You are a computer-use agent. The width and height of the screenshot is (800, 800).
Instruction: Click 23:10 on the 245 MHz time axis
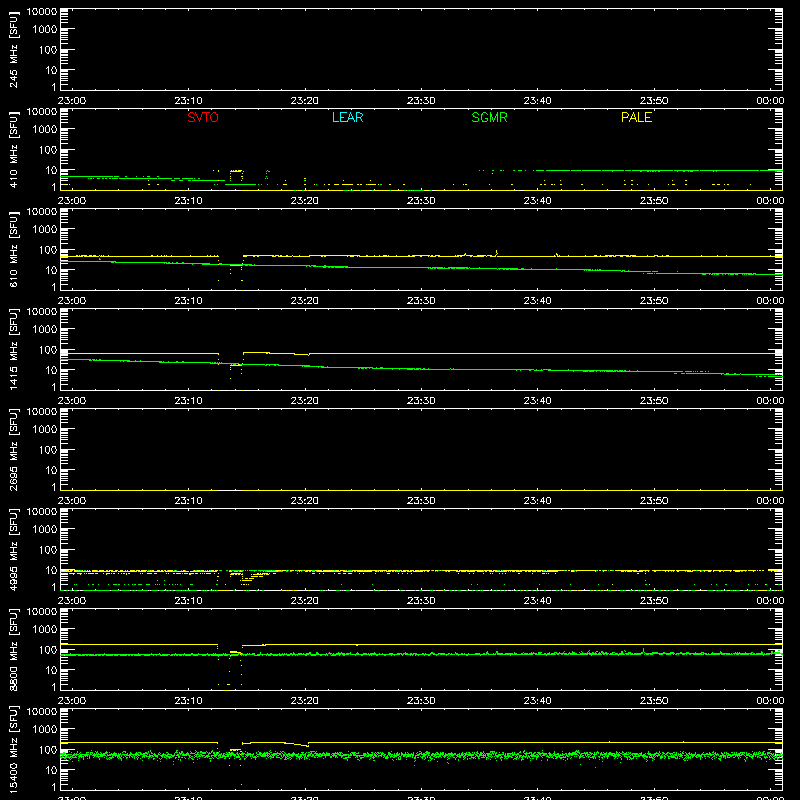188,101
